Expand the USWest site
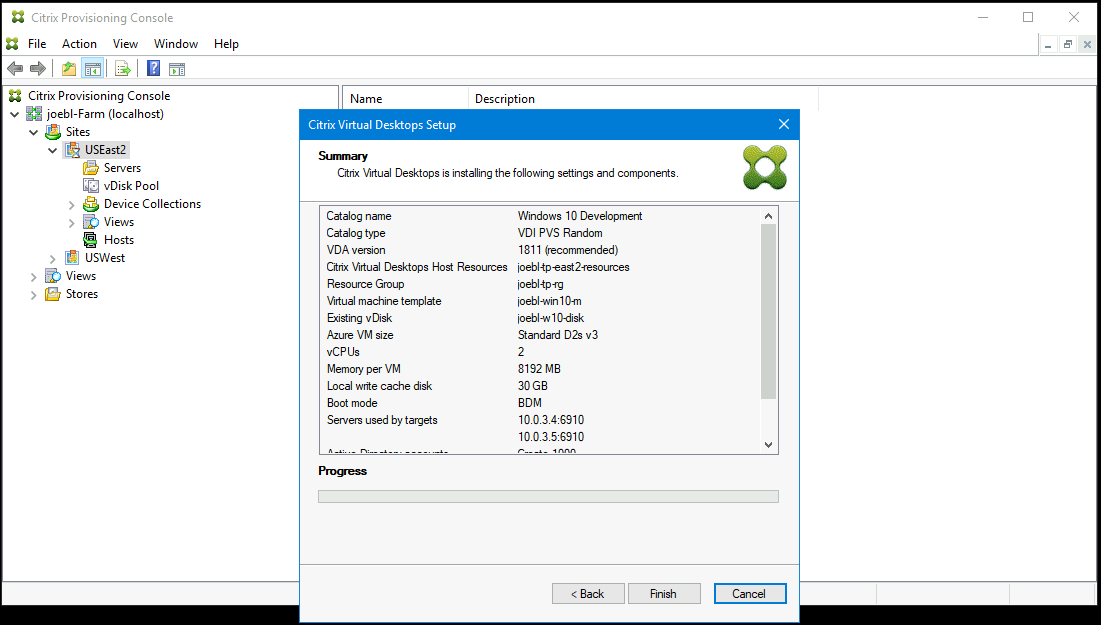This screenshot has width=1101, height=625. (51, 257)
